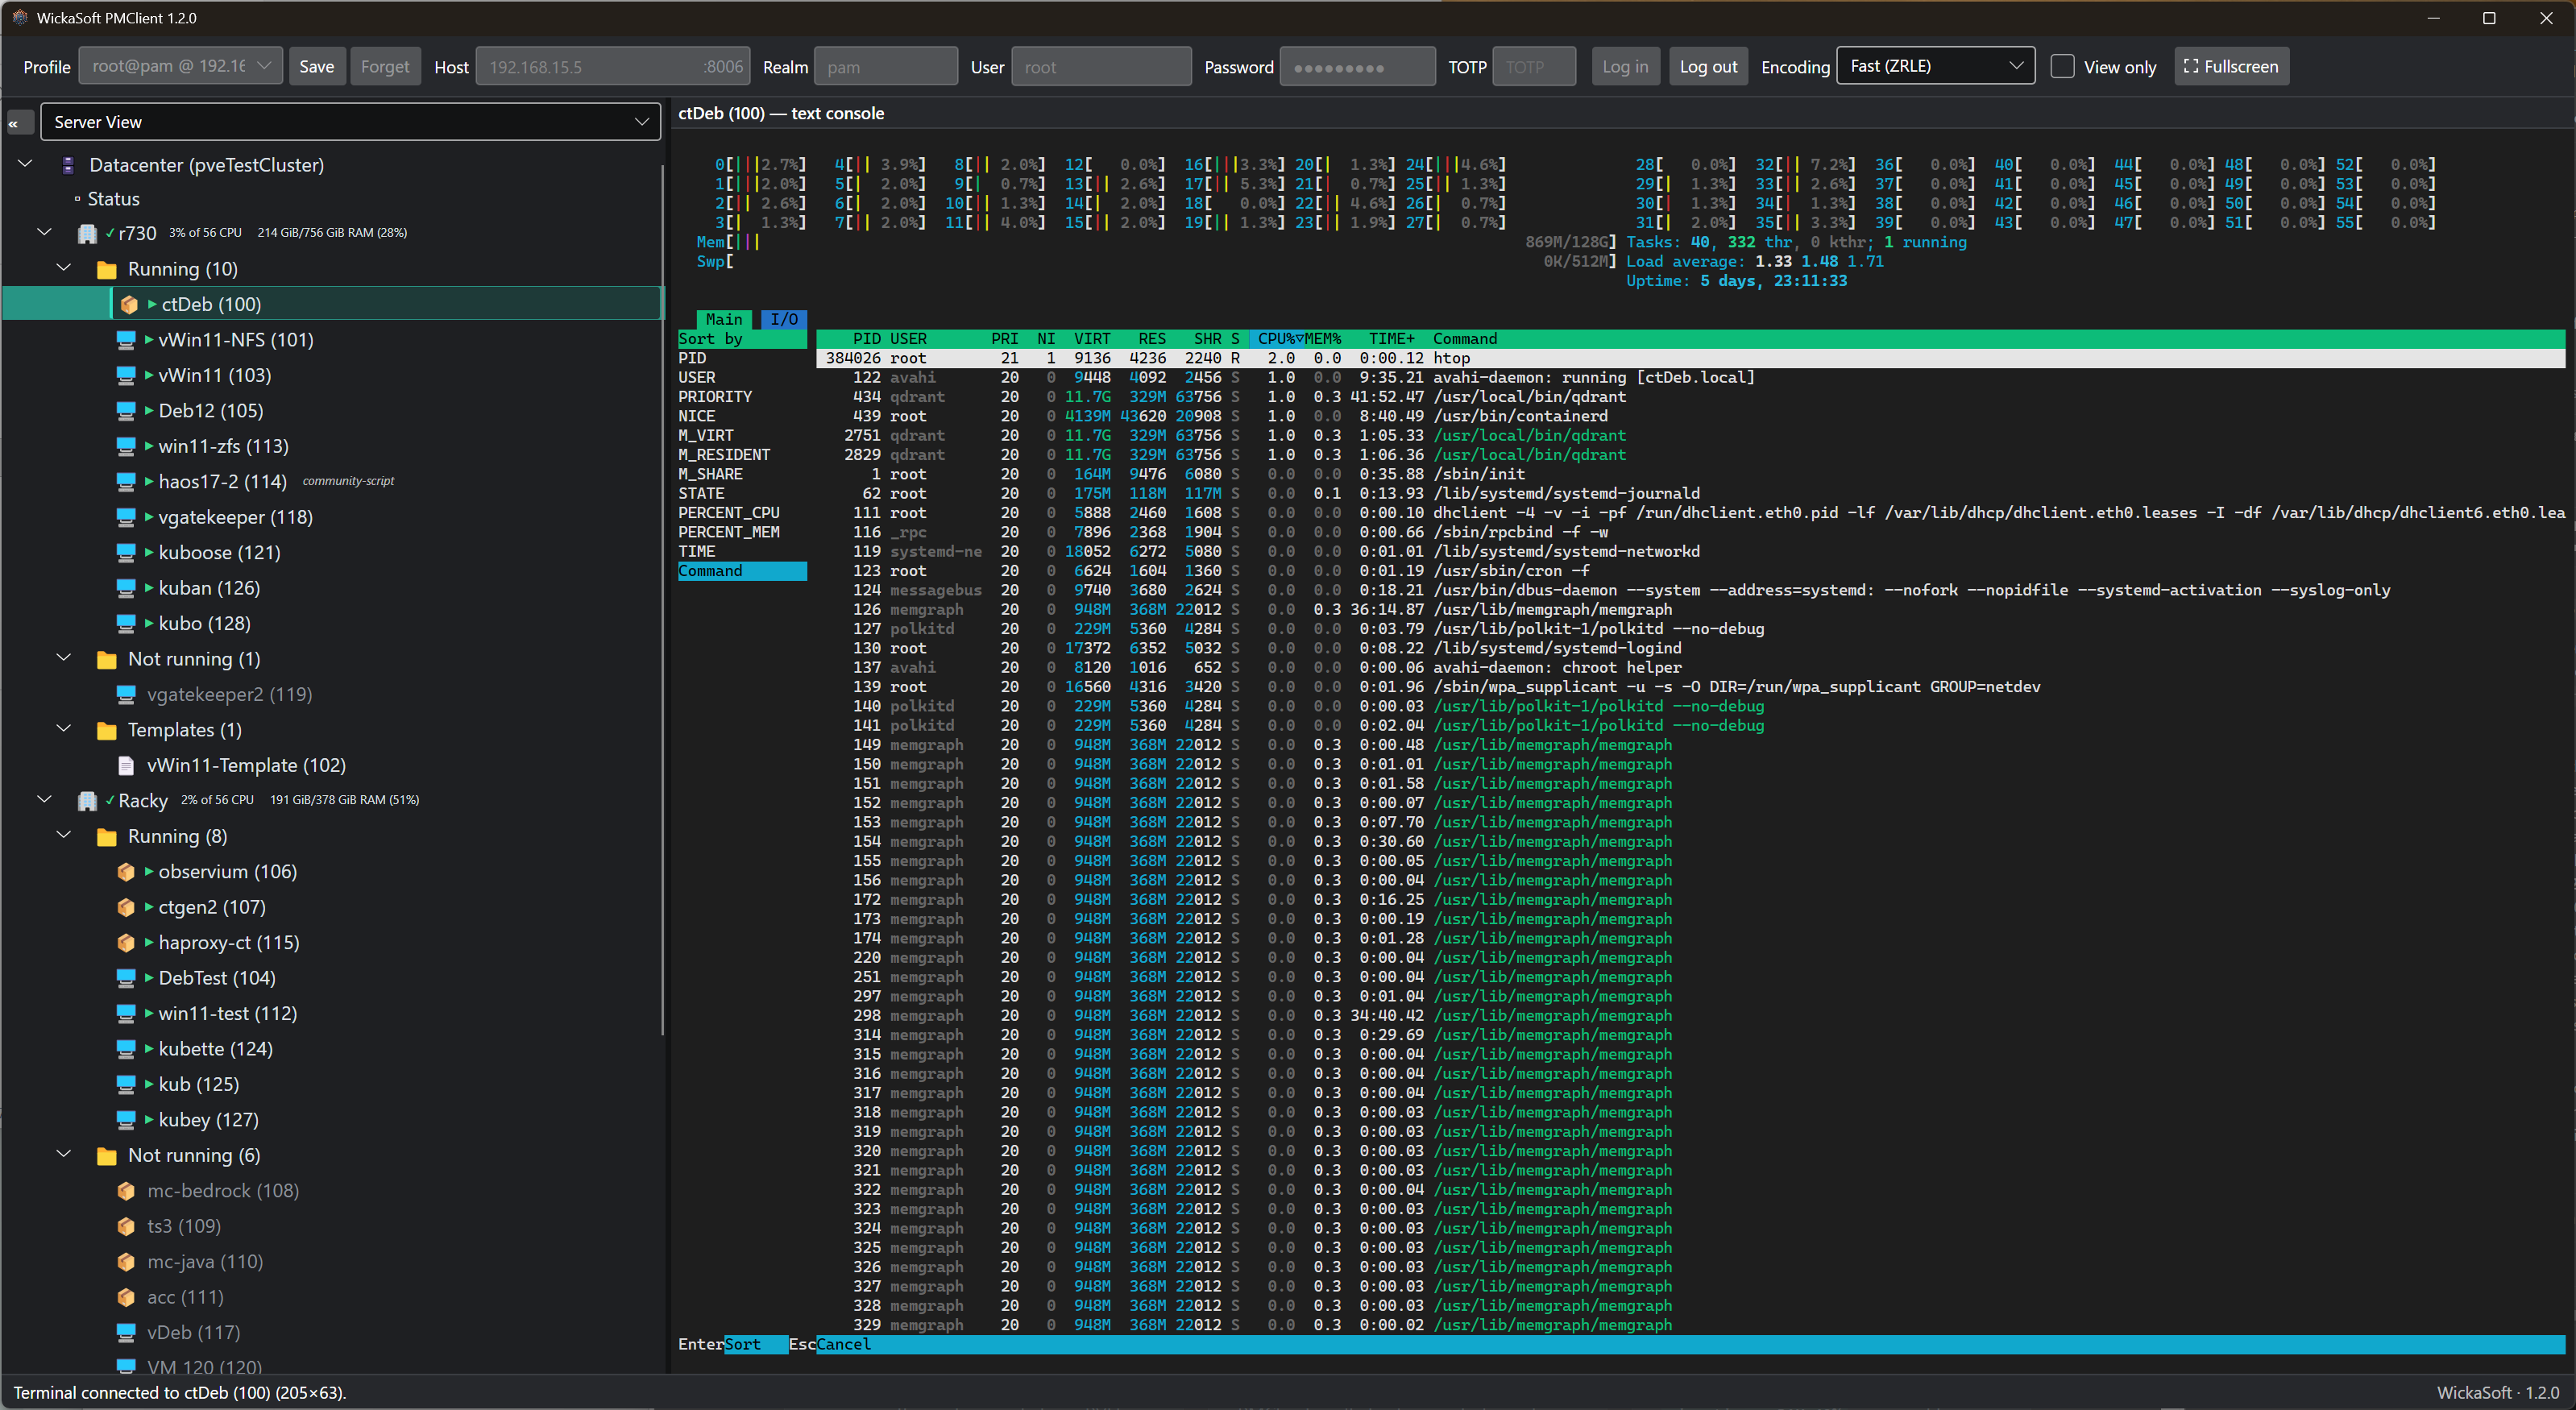Click the ctDeb (100) container icon
The image size is (2576, 1410).
coord(129,304)
